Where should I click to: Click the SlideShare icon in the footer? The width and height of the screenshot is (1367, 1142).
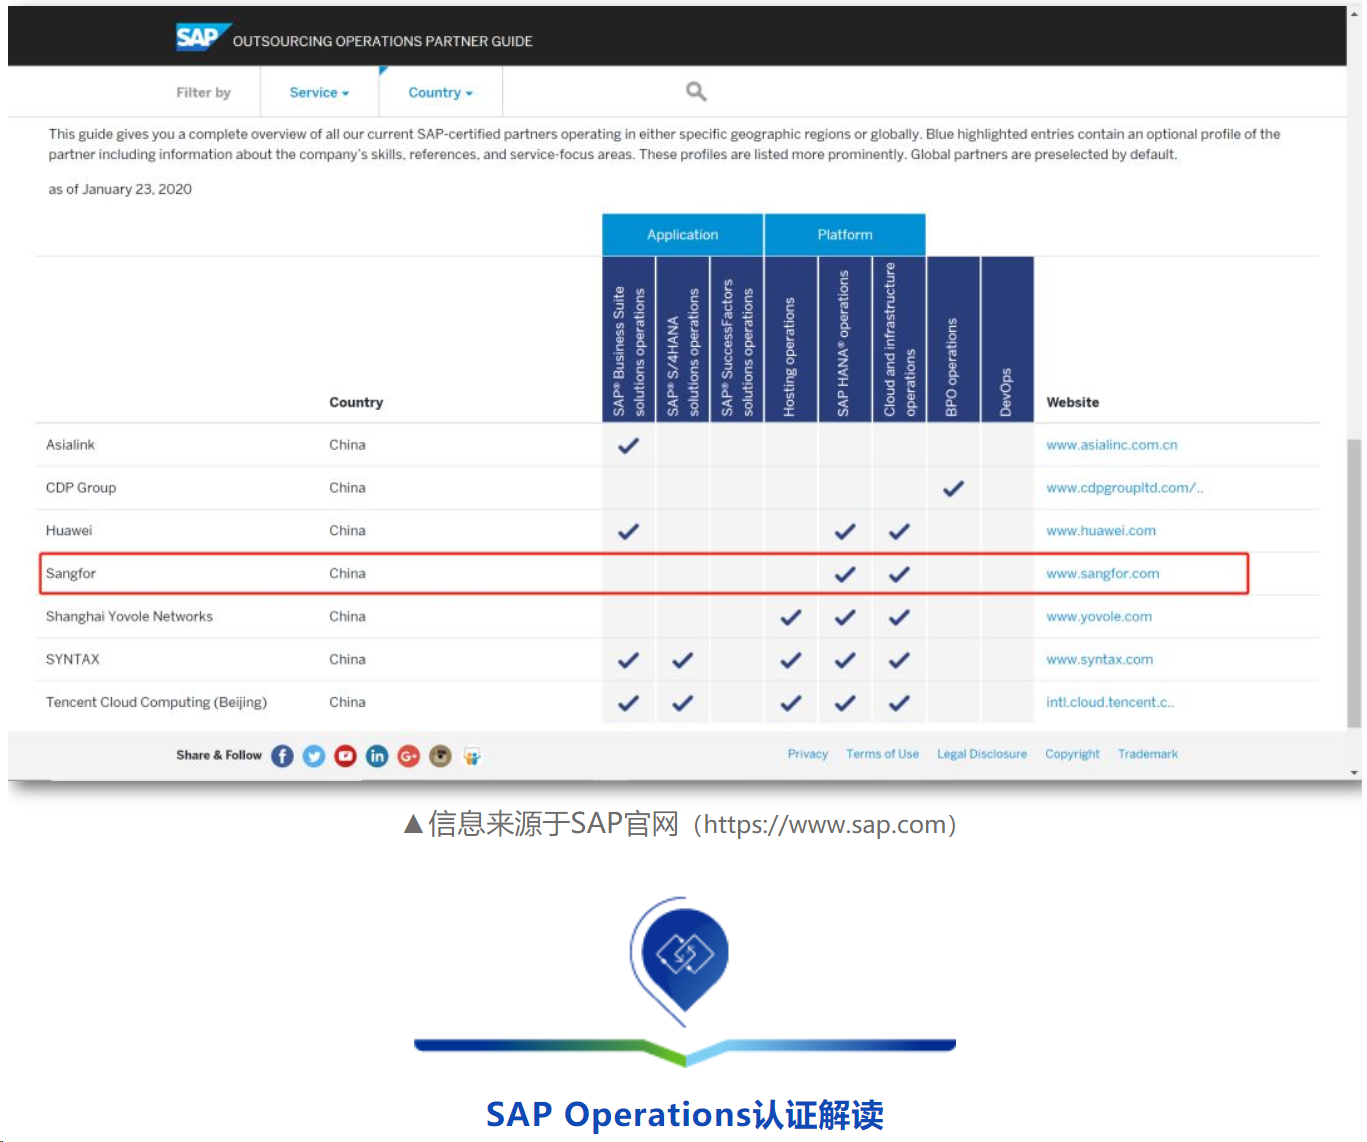click(472, 756)
